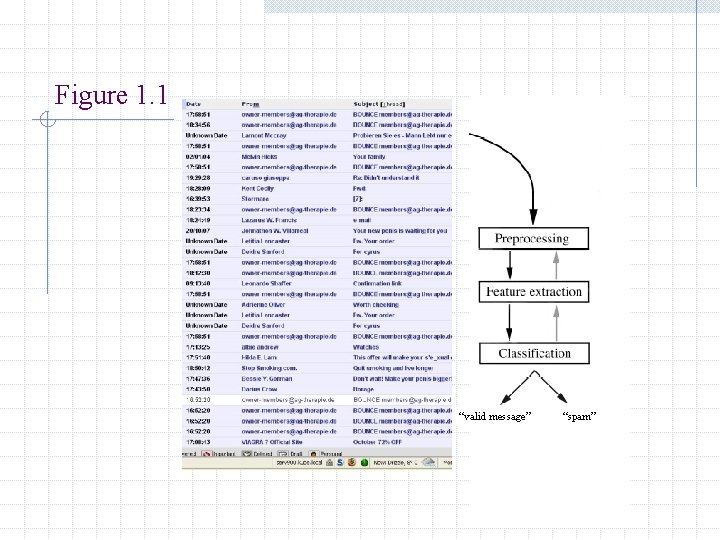
Task: Open message from Kent Cecily
Action: pos(257,188)
